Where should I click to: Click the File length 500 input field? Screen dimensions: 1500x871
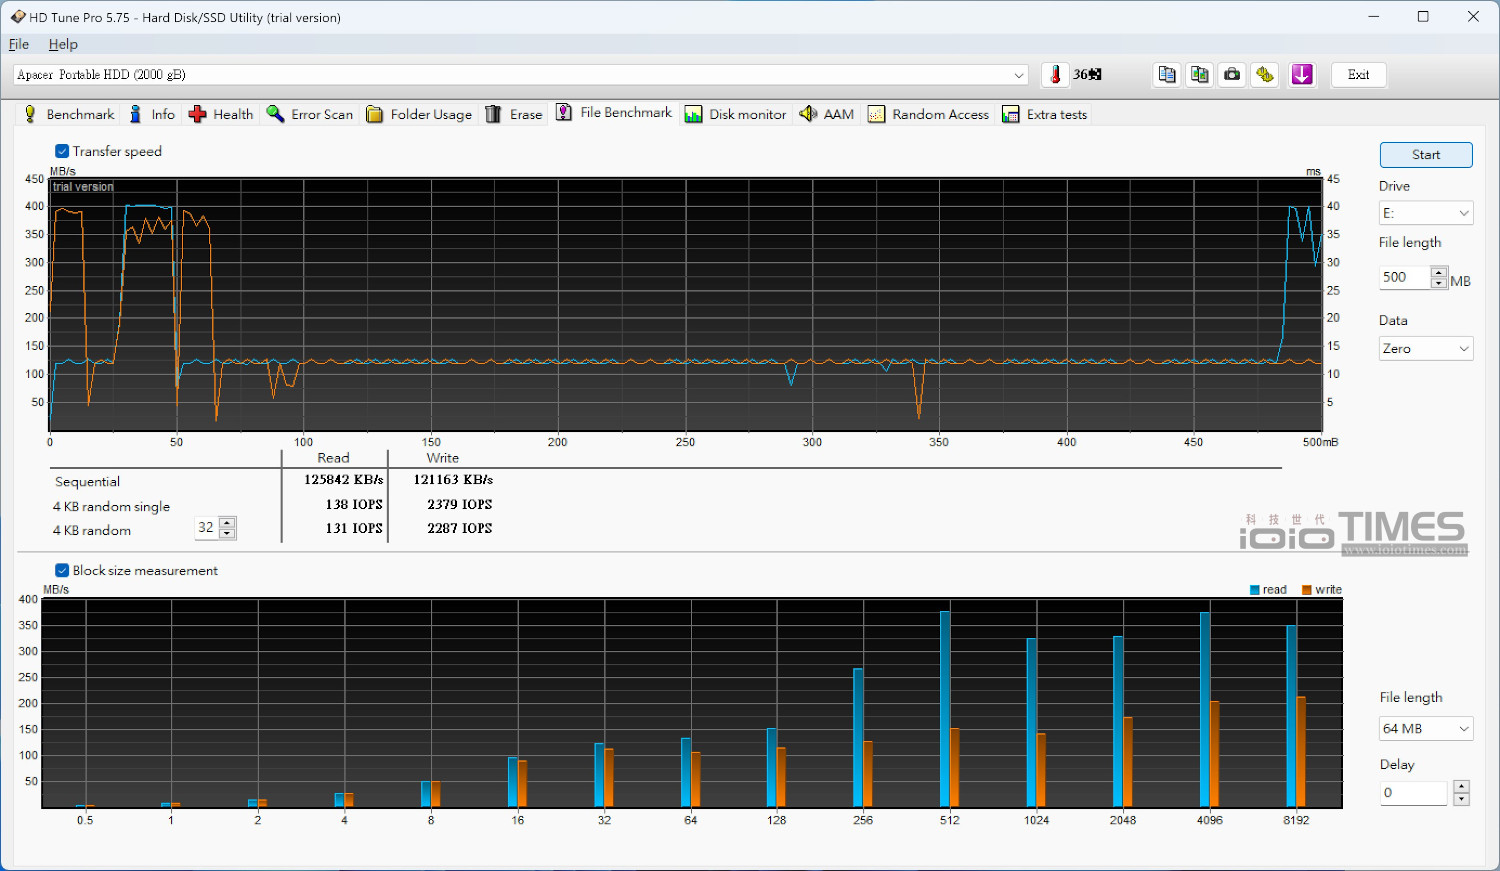coord(1405,277)
